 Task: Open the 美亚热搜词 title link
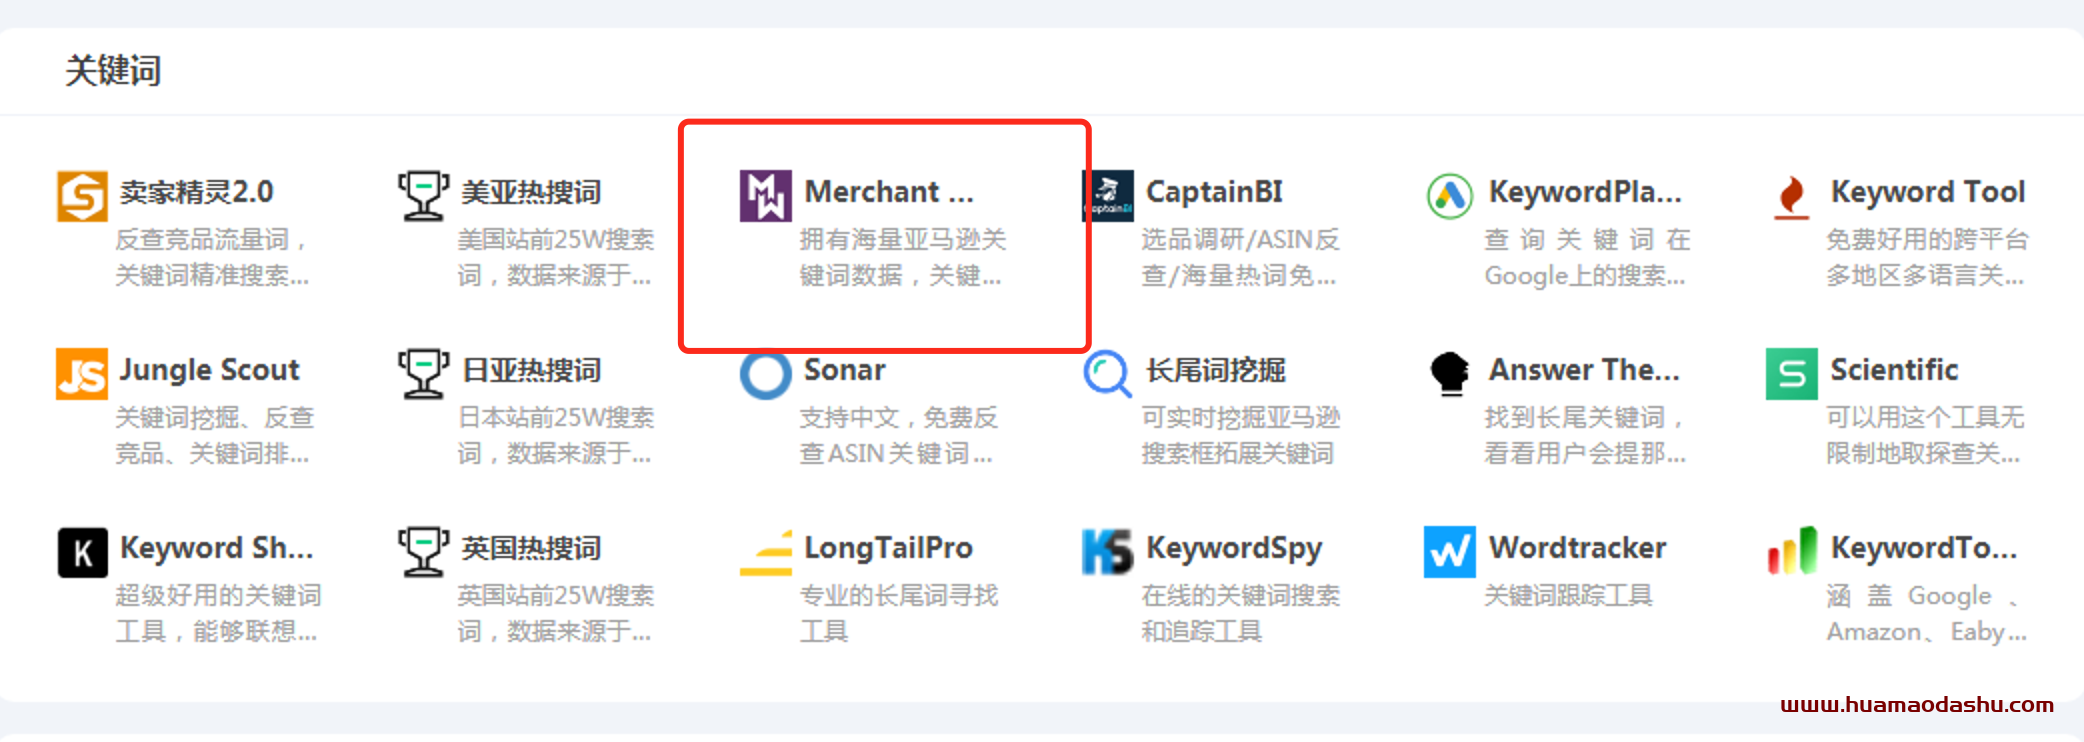[531, 191]
